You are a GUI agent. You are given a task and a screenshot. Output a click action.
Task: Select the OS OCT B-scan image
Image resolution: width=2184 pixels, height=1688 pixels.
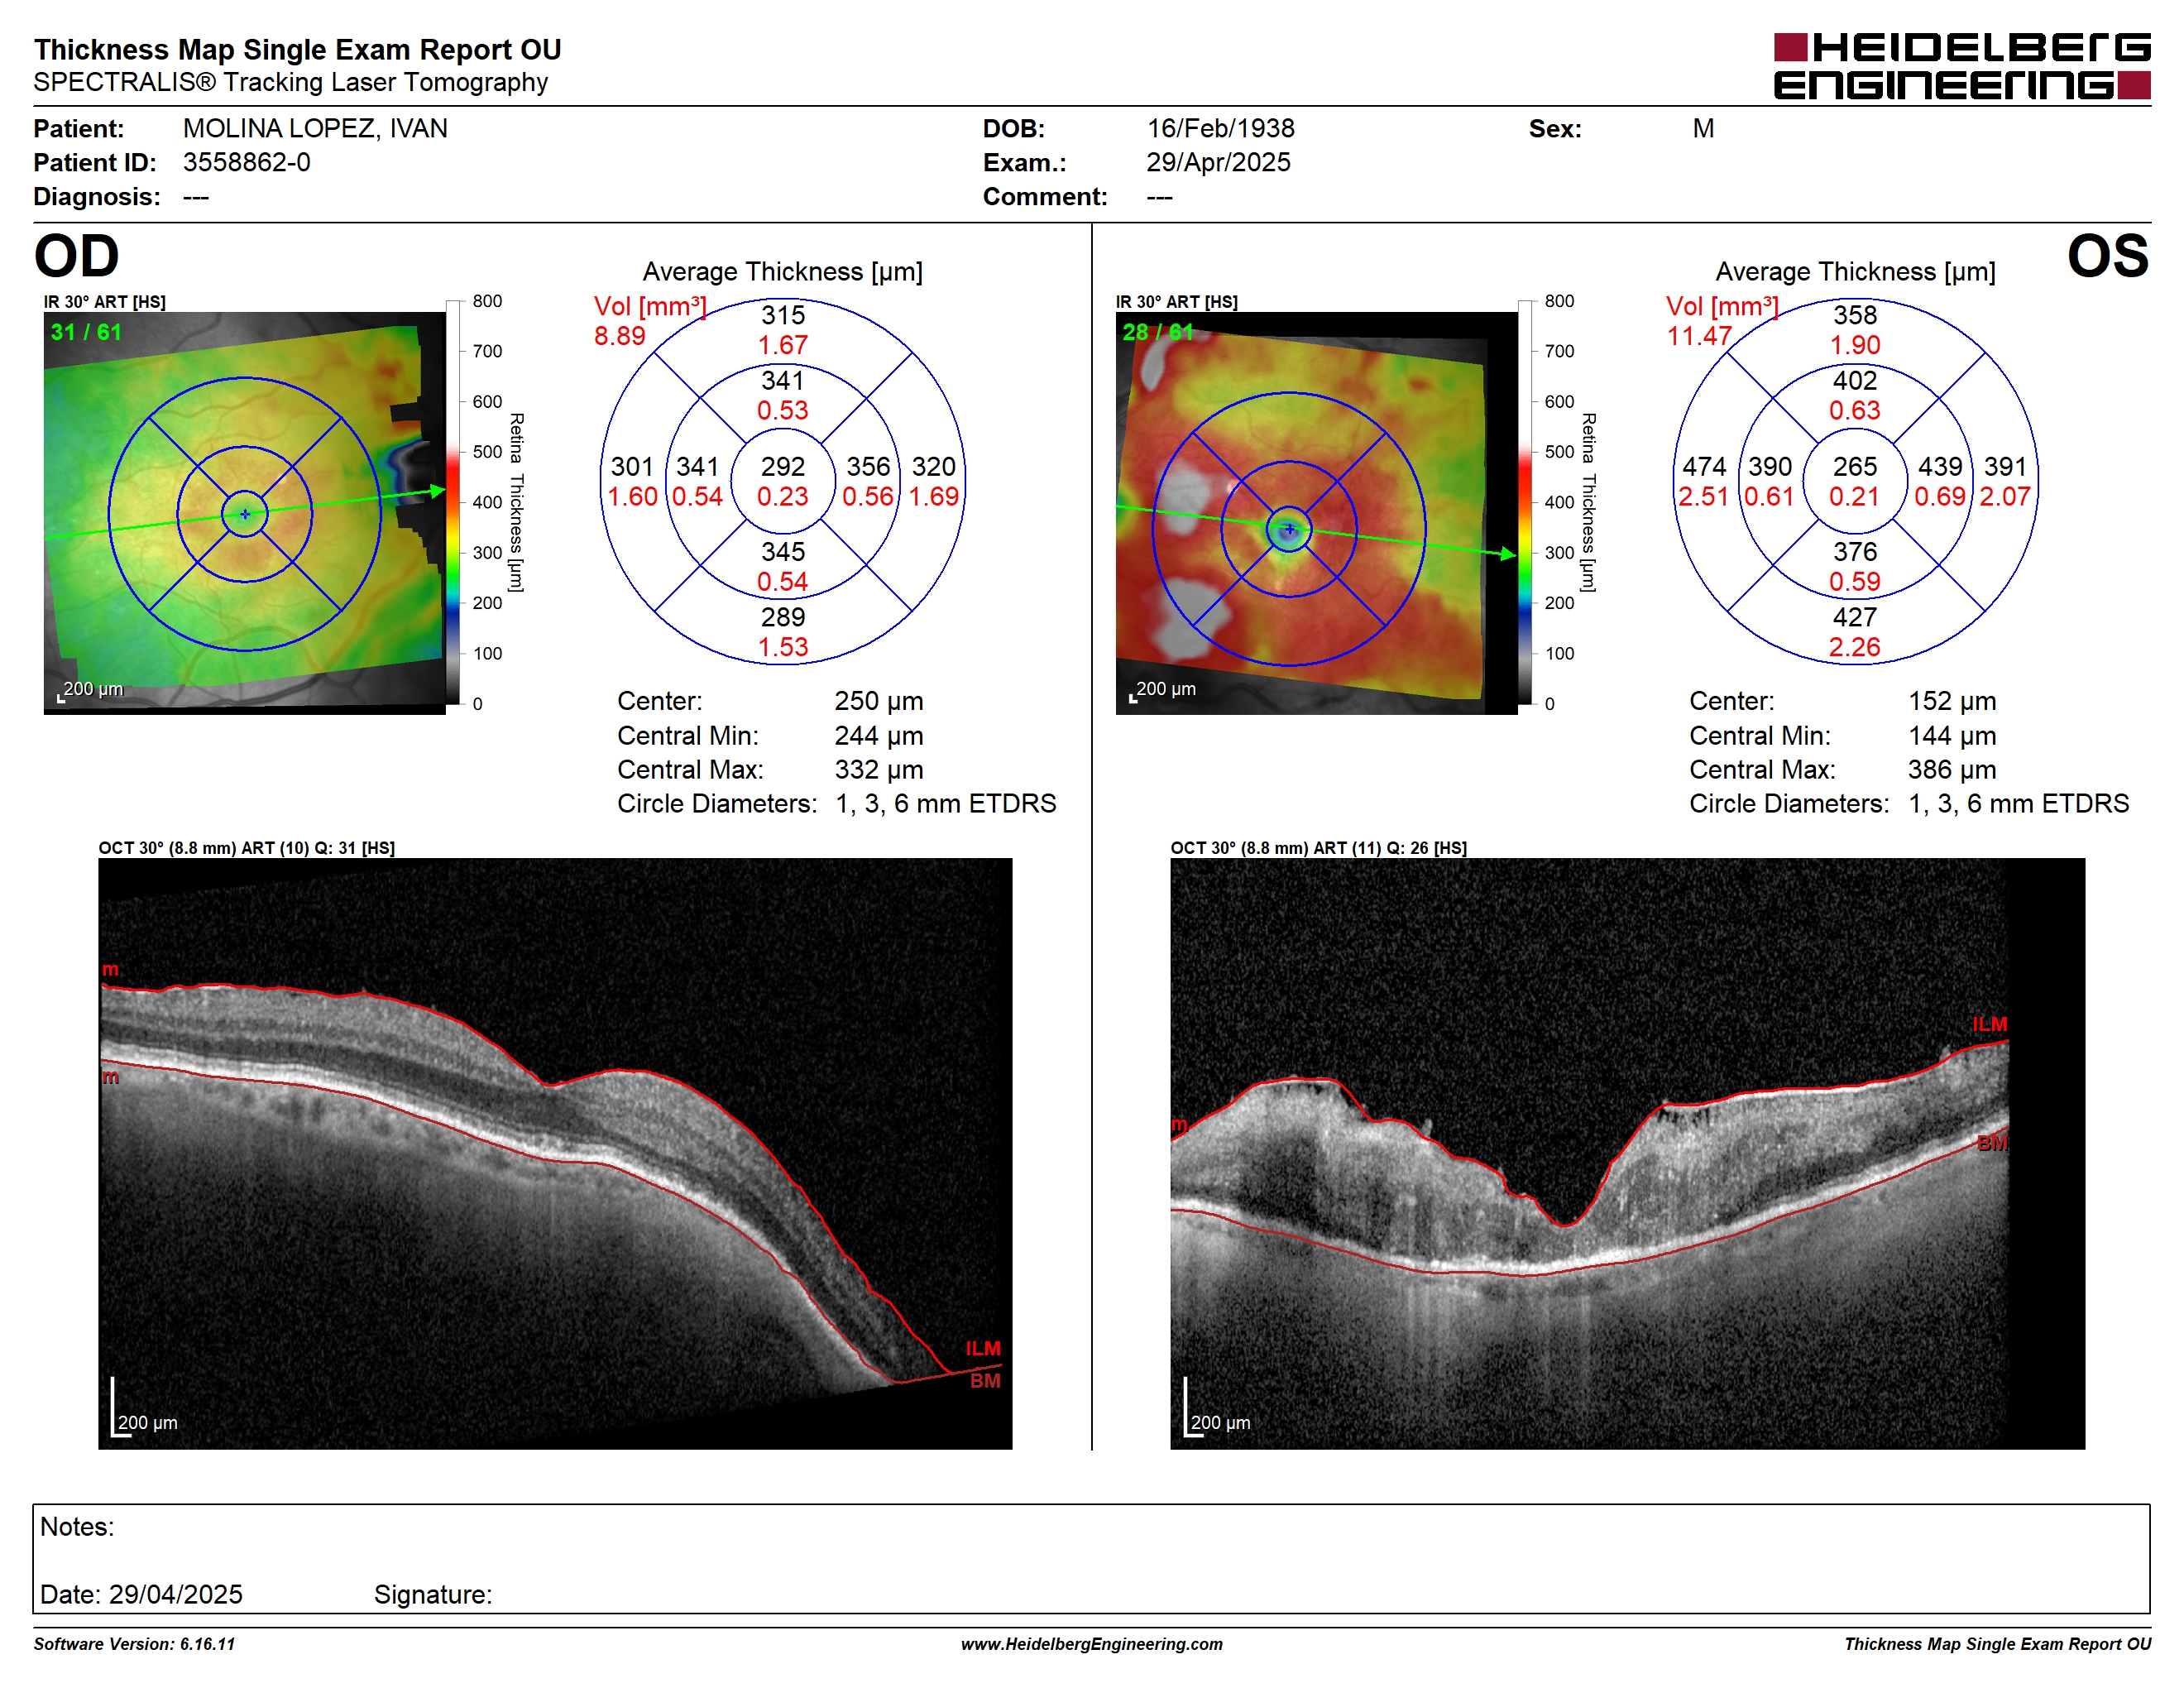click(1627, 1153)
